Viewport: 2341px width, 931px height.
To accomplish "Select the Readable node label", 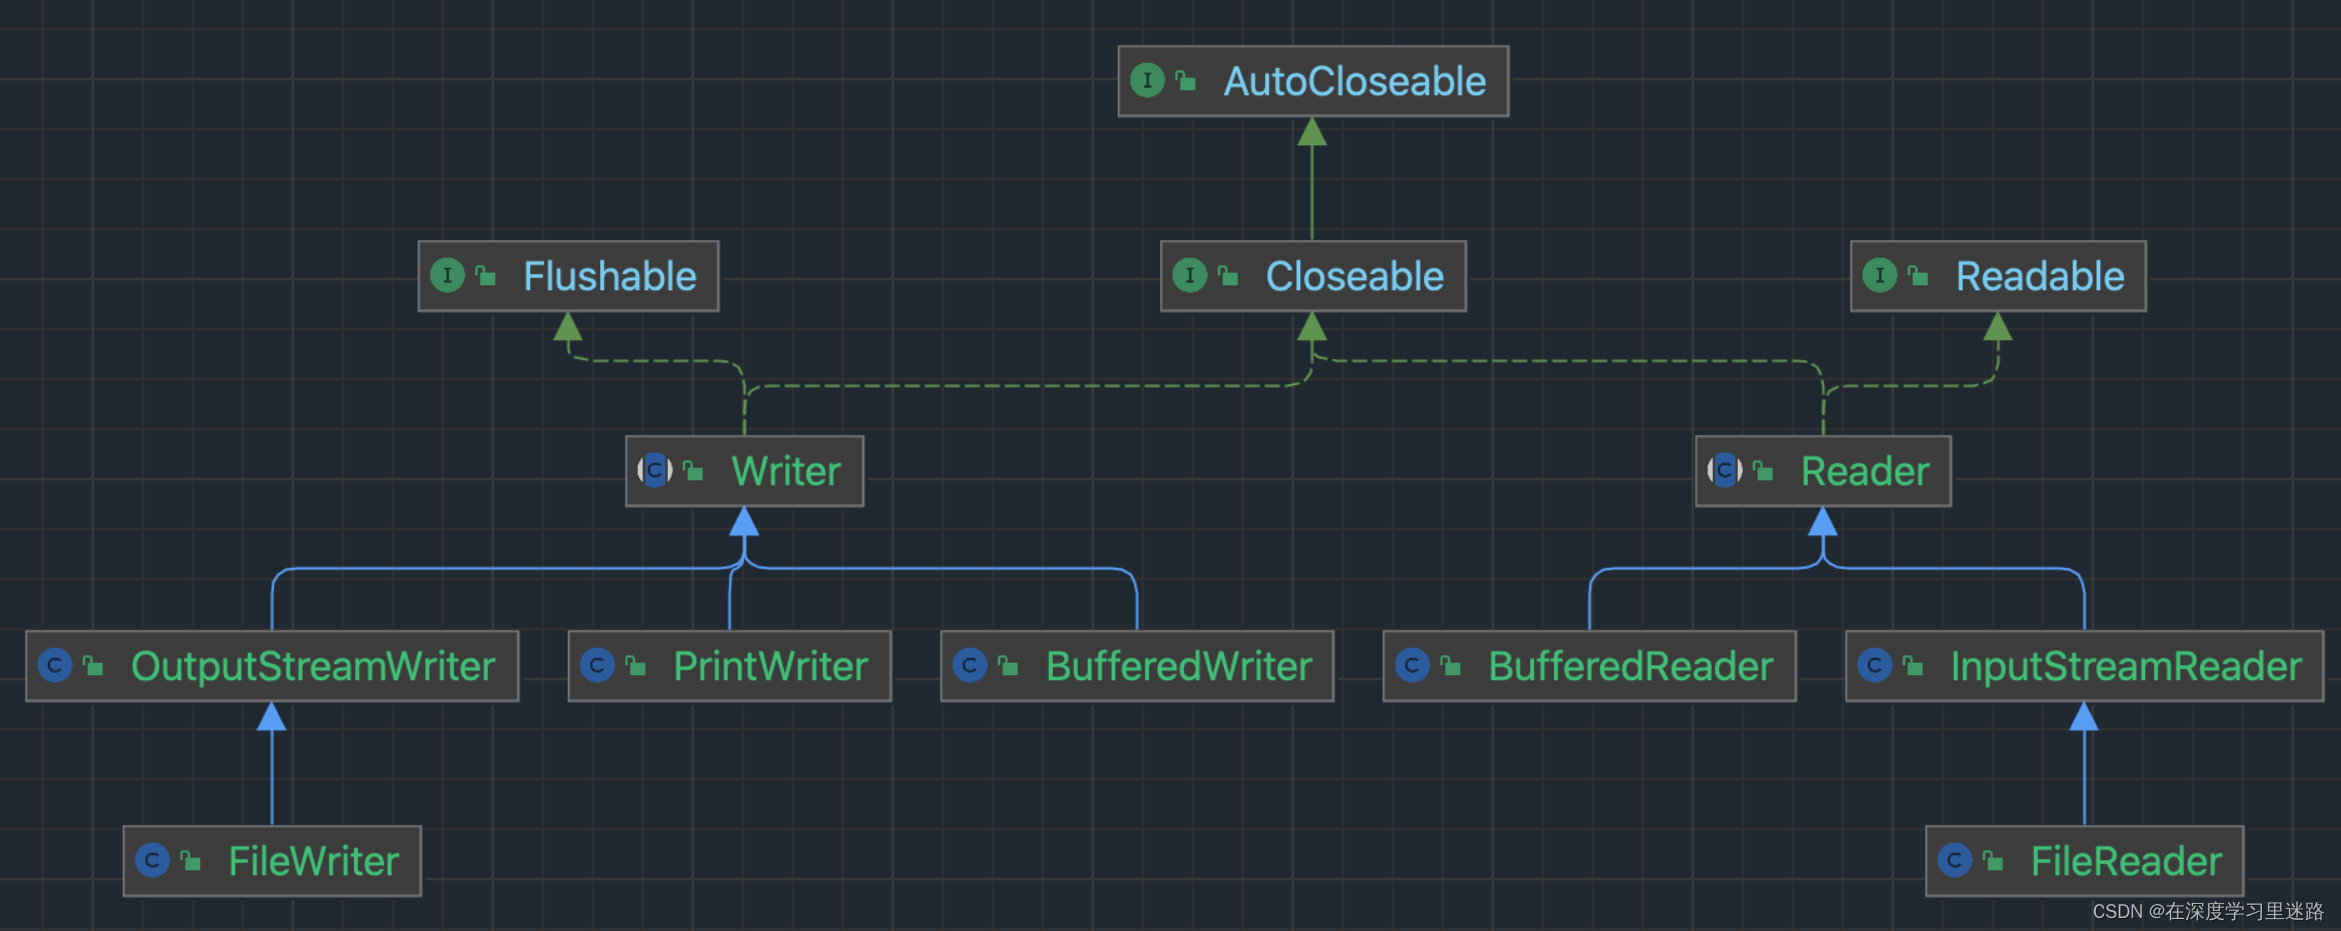I will pos(2040,276).
